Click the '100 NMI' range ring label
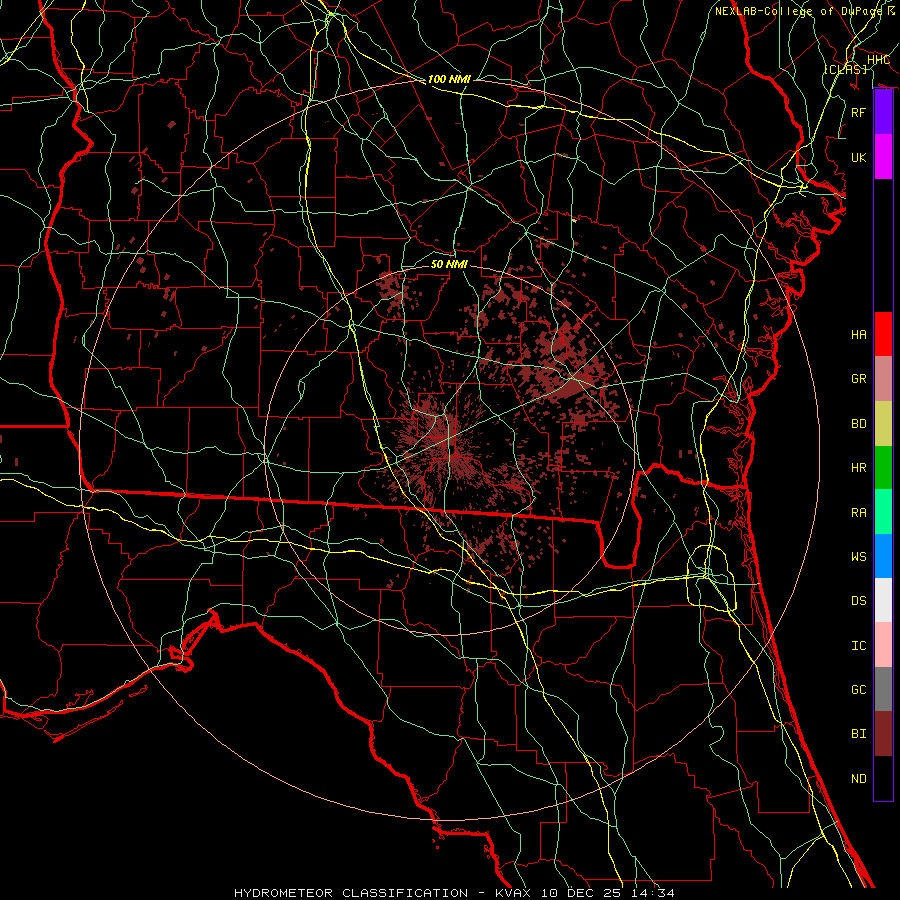 click(x=449, y=79)
